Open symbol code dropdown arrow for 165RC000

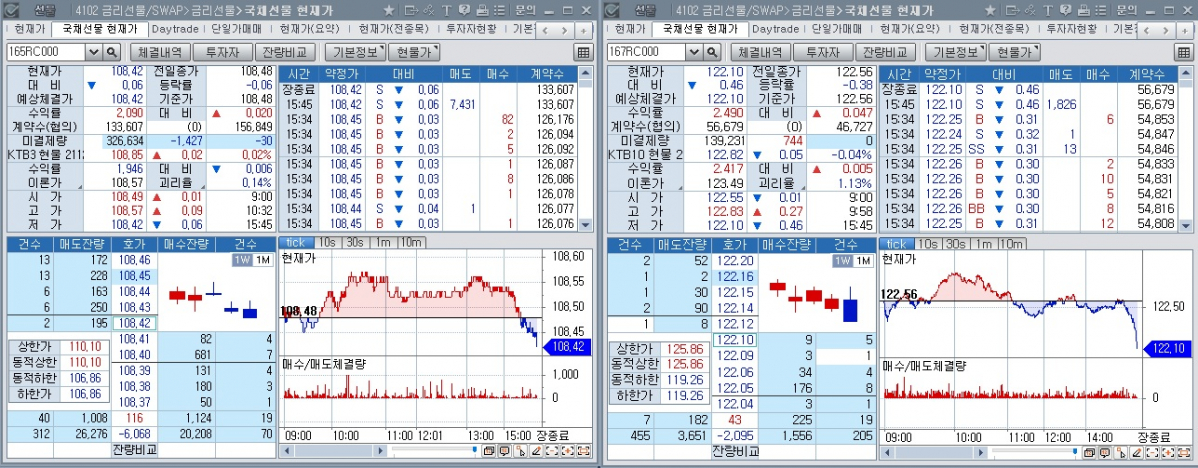point(94,52)
